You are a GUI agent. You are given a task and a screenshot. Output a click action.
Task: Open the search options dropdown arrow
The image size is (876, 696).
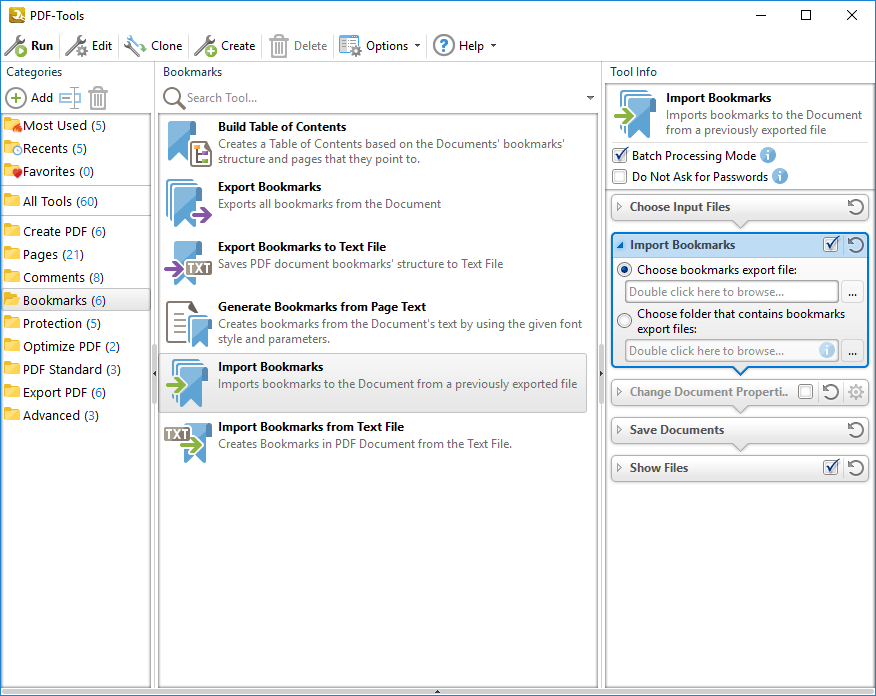(590, 98)
